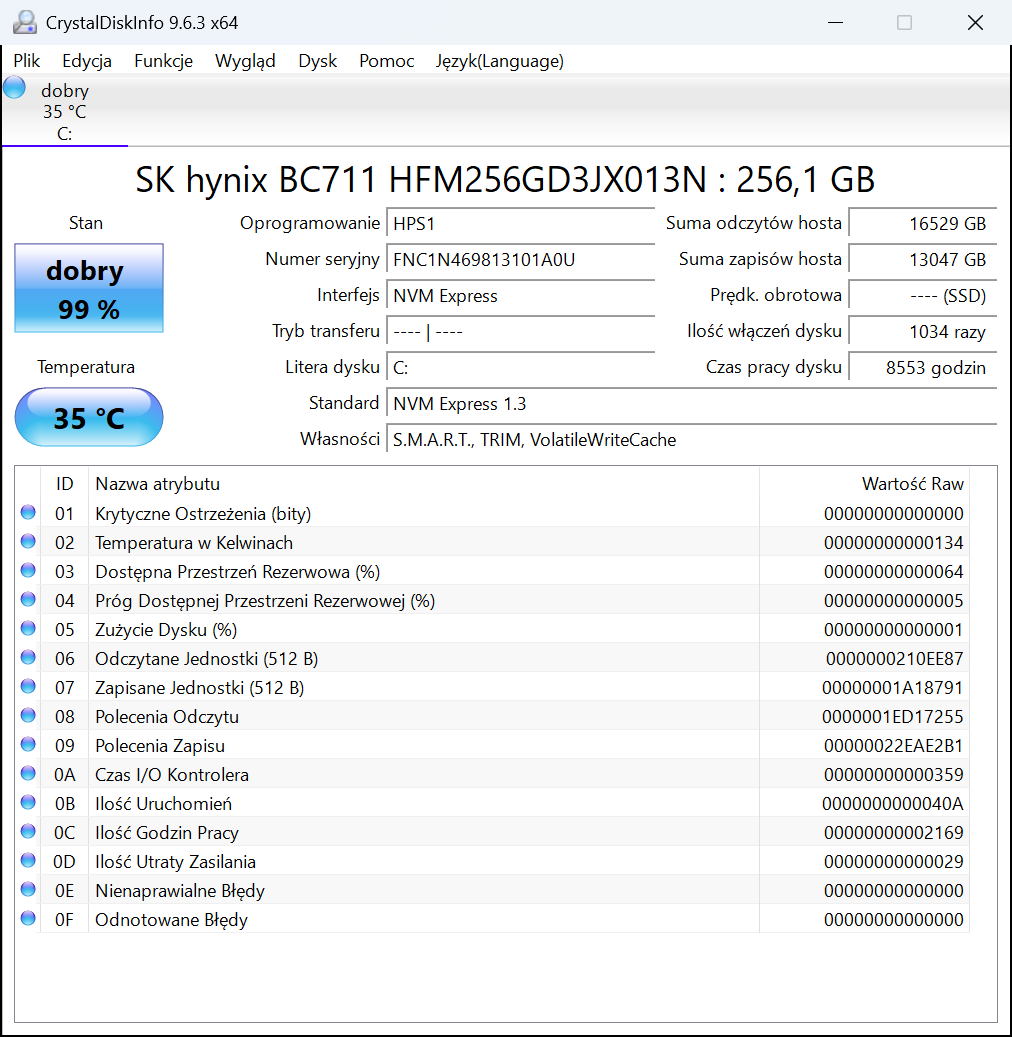Image resolution: width=1012 pixels, height=1037 pixels.
Task: Click the 35 °C temperature button
Action: coord(89,417)
